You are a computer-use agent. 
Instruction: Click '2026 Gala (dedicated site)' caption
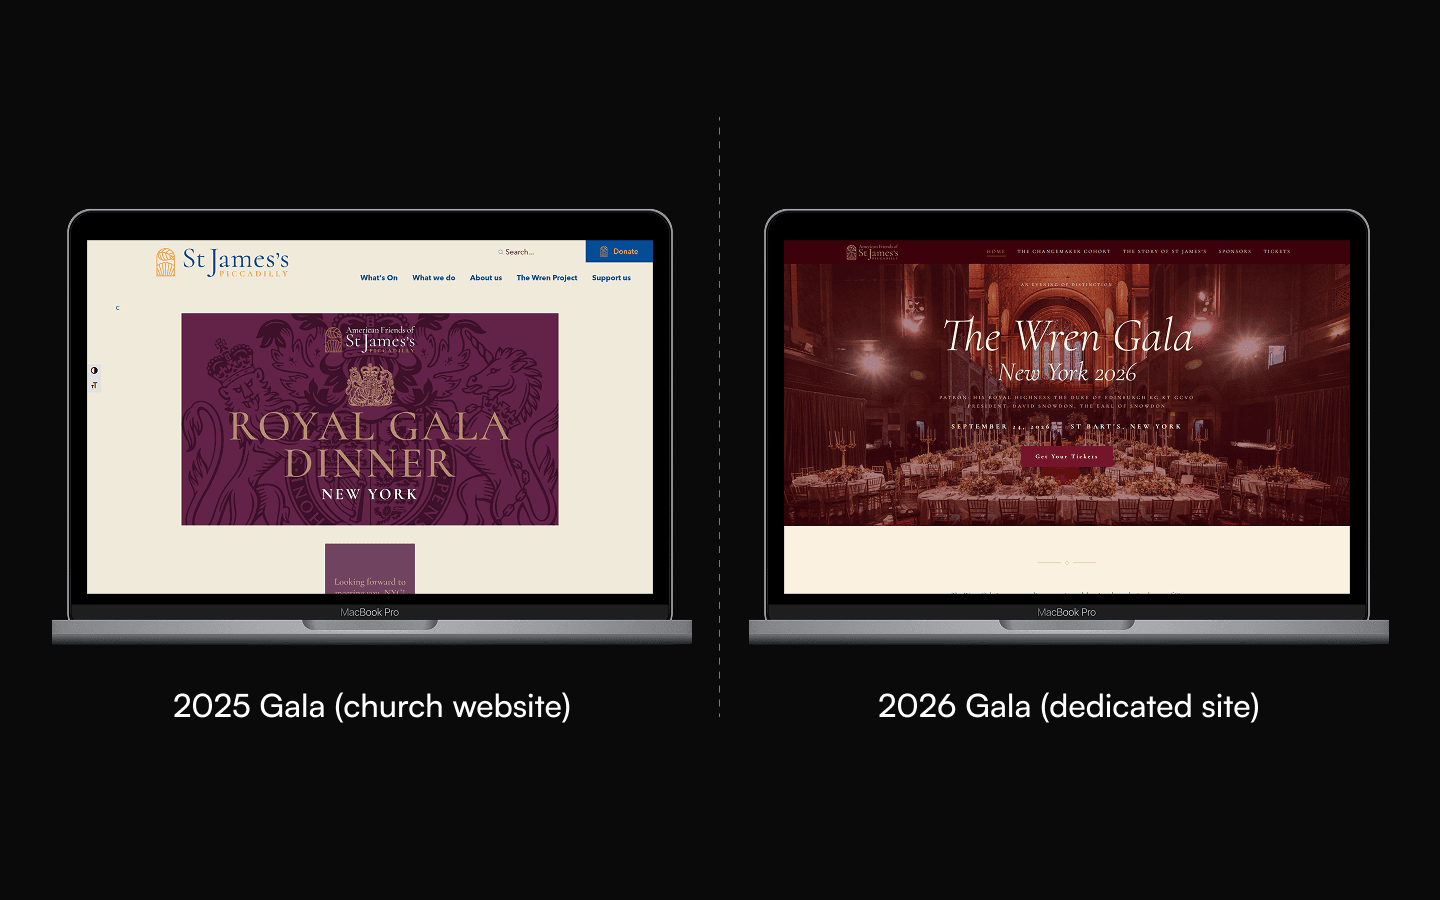point(1068,706)
